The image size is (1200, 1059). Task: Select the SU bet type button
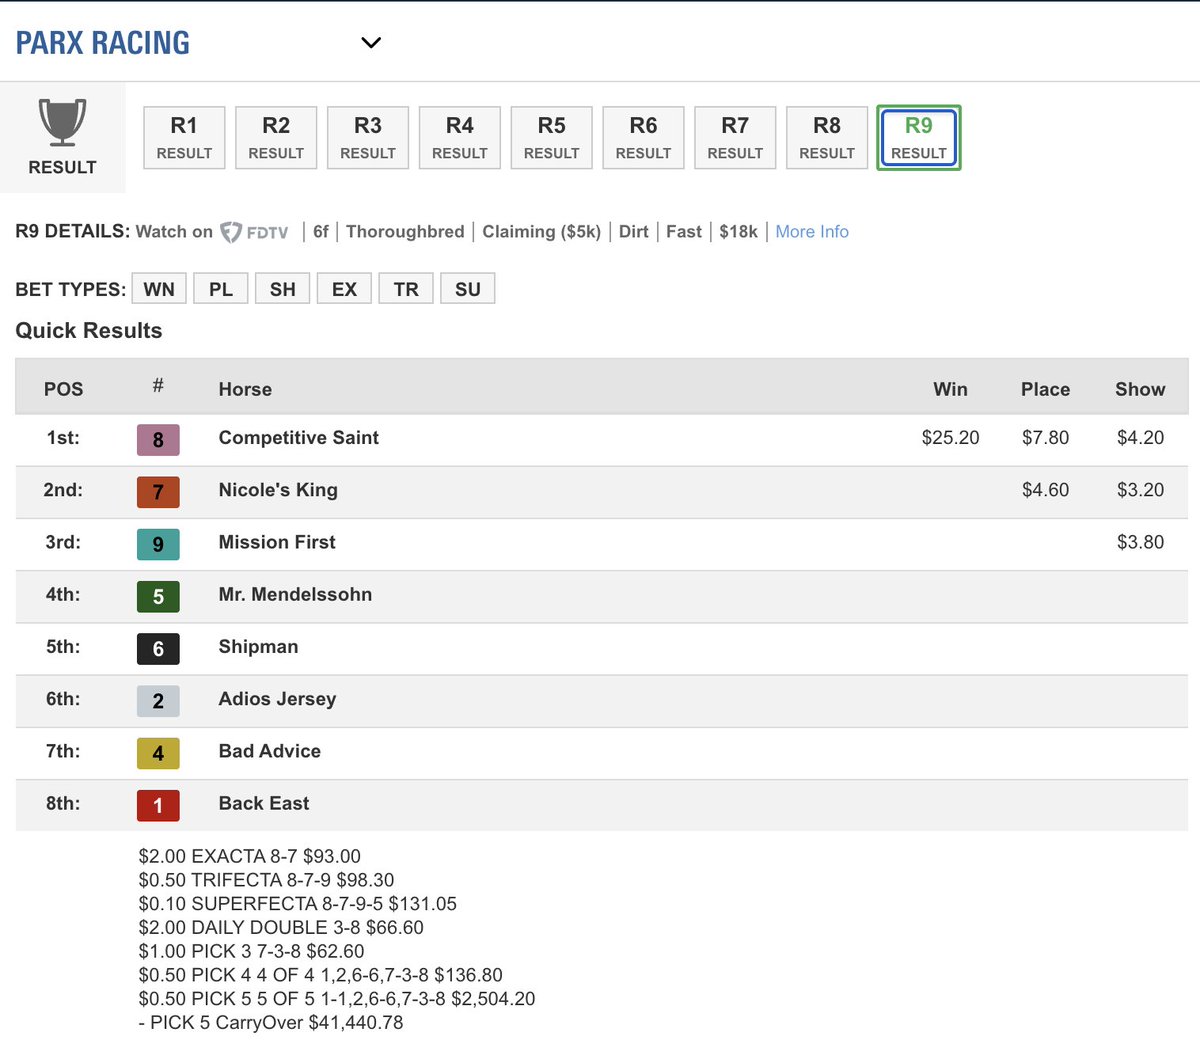tap(468, 289)
